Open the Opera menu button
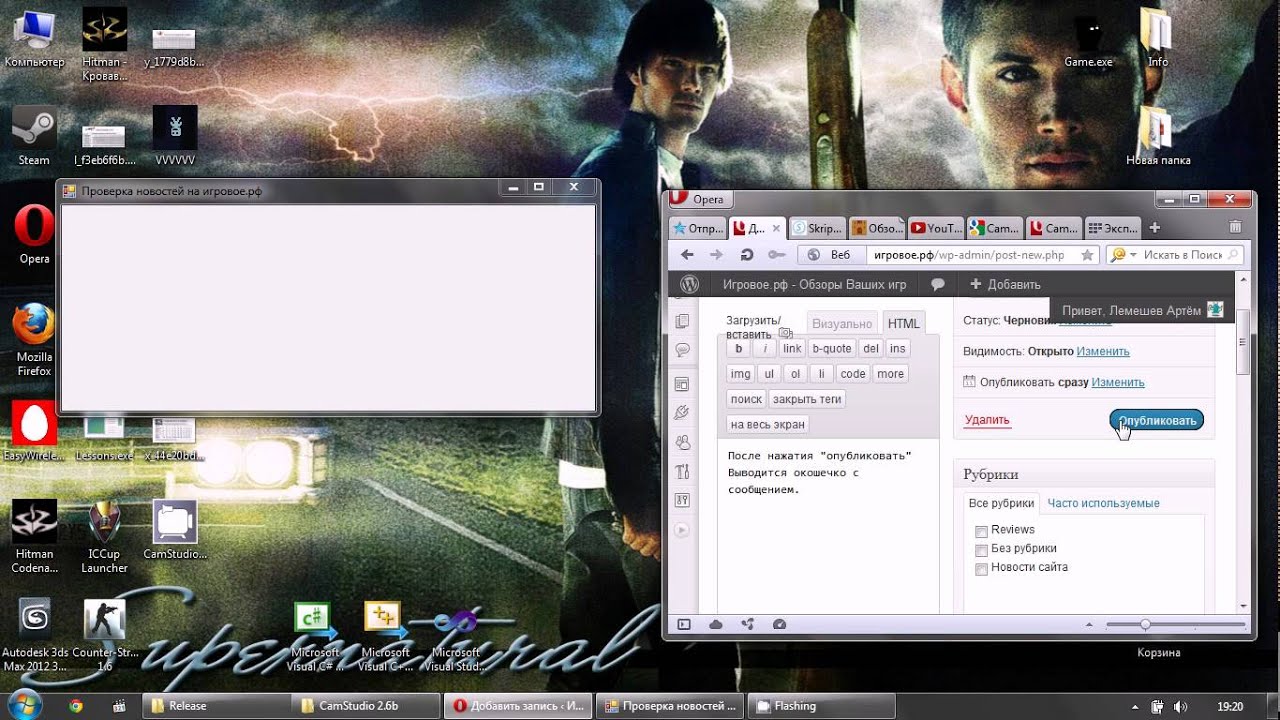 coord(699,199)
